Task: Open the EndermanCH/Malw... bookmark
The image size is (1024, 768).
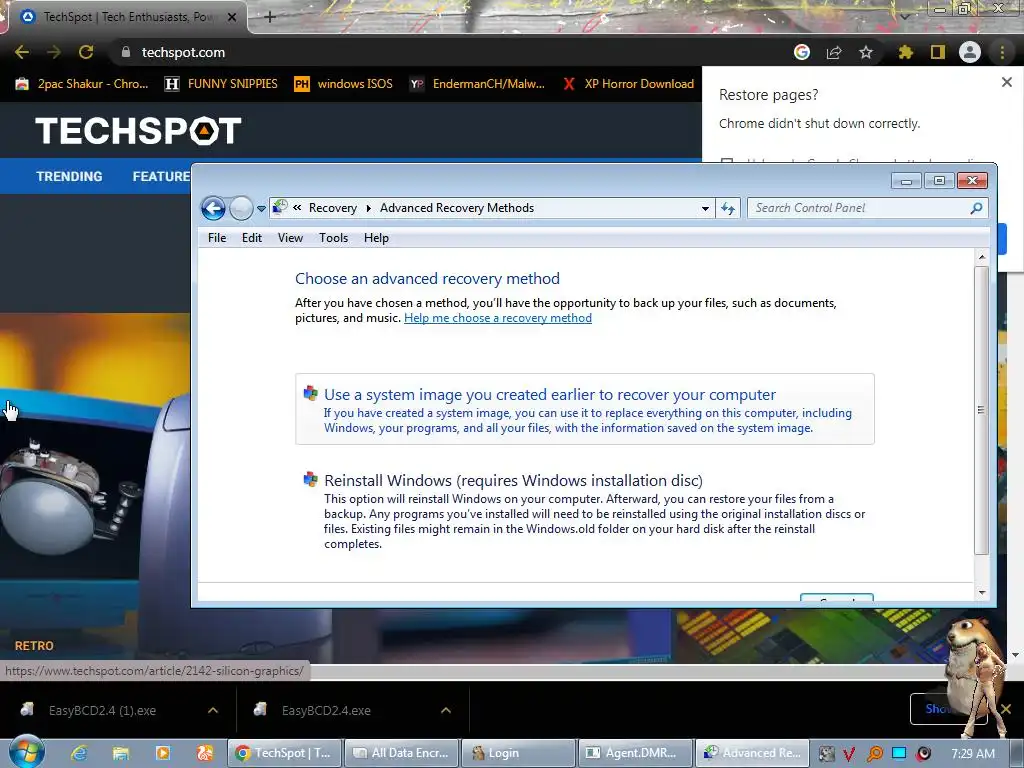Action: (x=477, y=84)
